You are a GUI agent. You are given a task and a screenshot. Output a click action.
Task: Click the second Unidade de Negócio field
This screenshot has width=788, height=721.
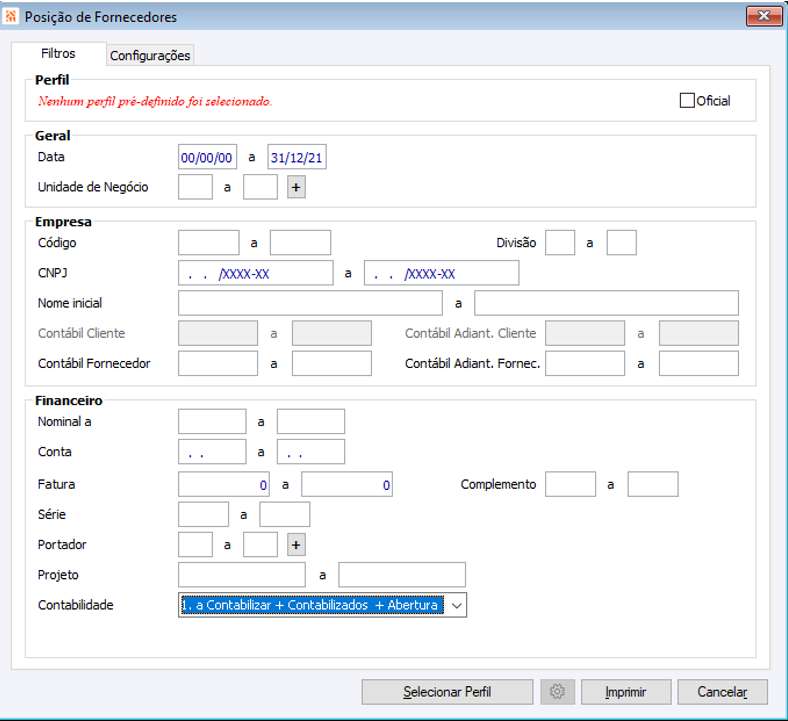260,187
